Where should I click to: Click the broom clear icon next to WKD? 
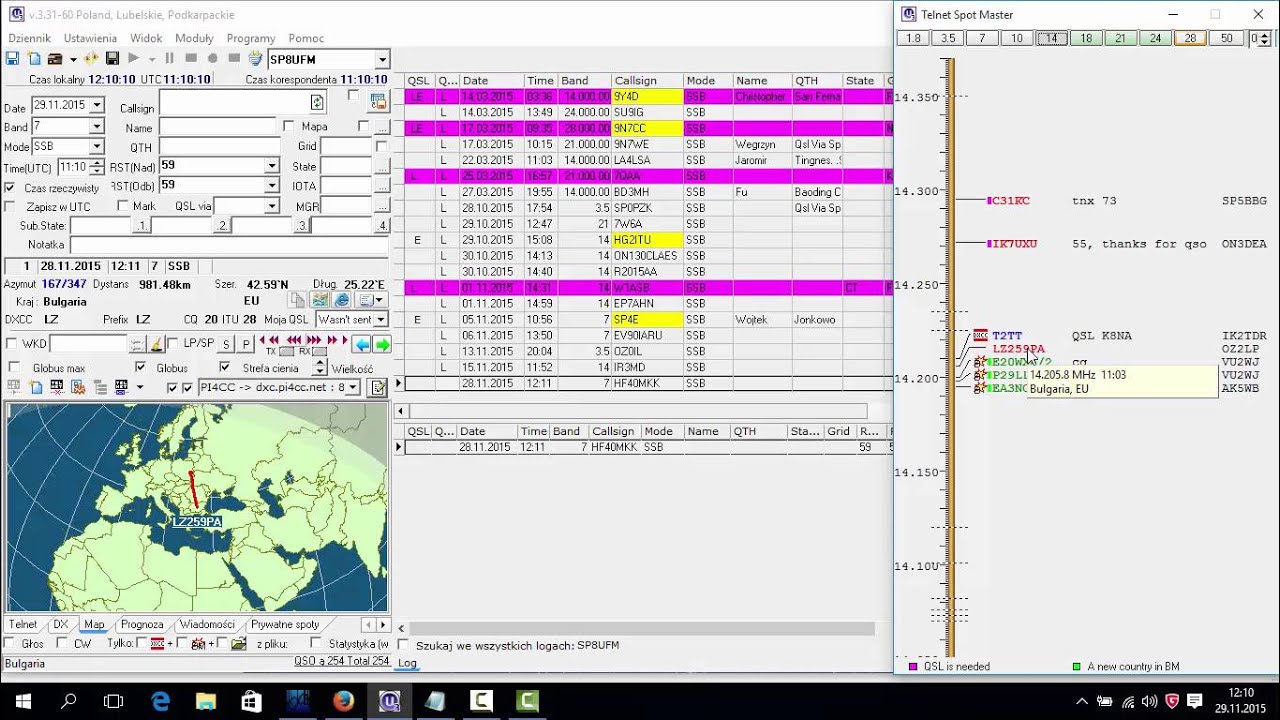pyautogui.click(x=156, y=344)
